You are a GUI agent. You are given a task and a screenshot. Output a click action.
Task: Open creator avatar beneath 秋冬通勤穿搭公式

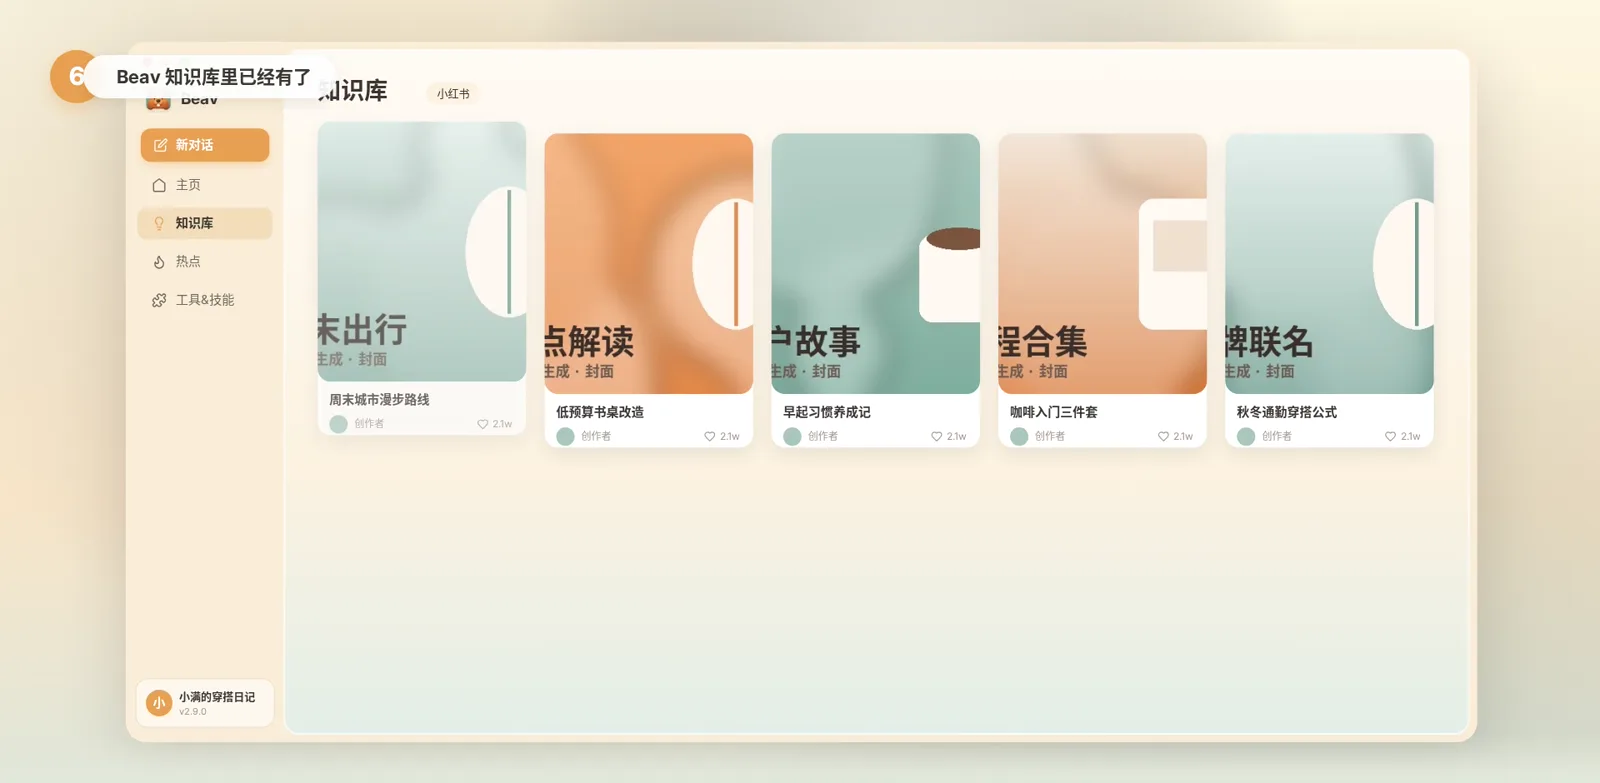(1247, 436)
